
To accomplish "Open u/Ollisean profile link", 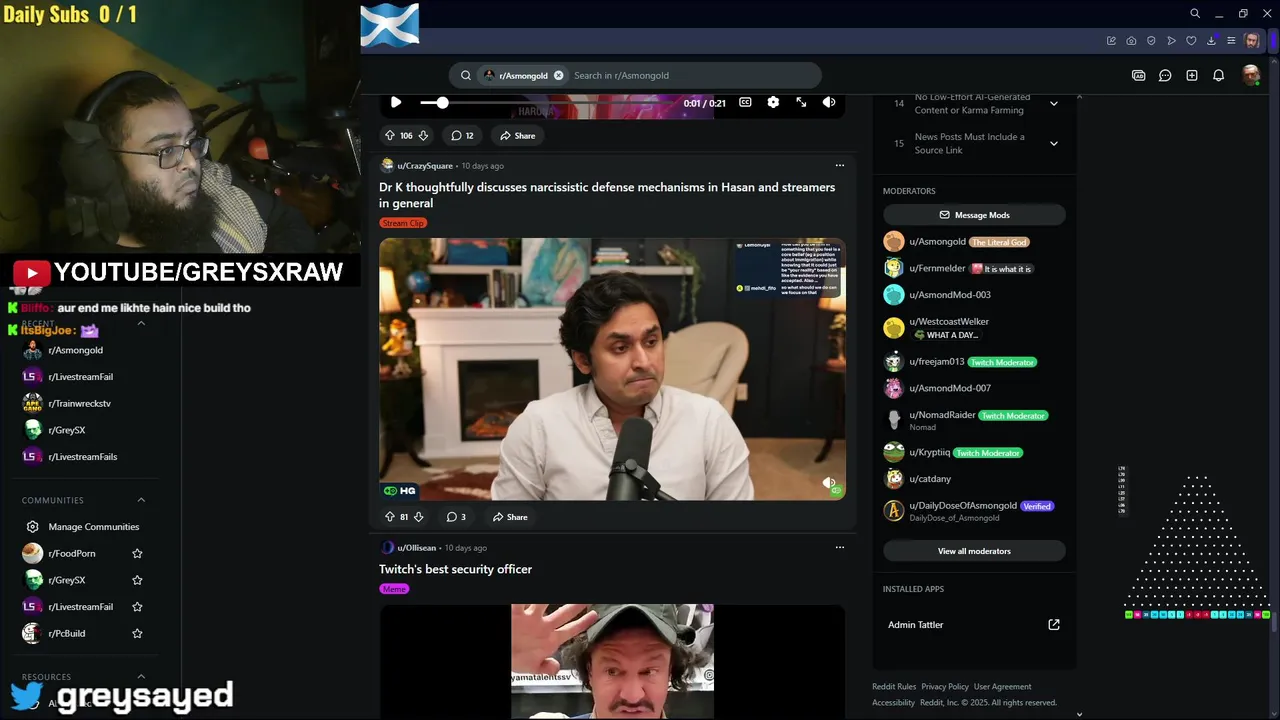I will tap(416, 548).
